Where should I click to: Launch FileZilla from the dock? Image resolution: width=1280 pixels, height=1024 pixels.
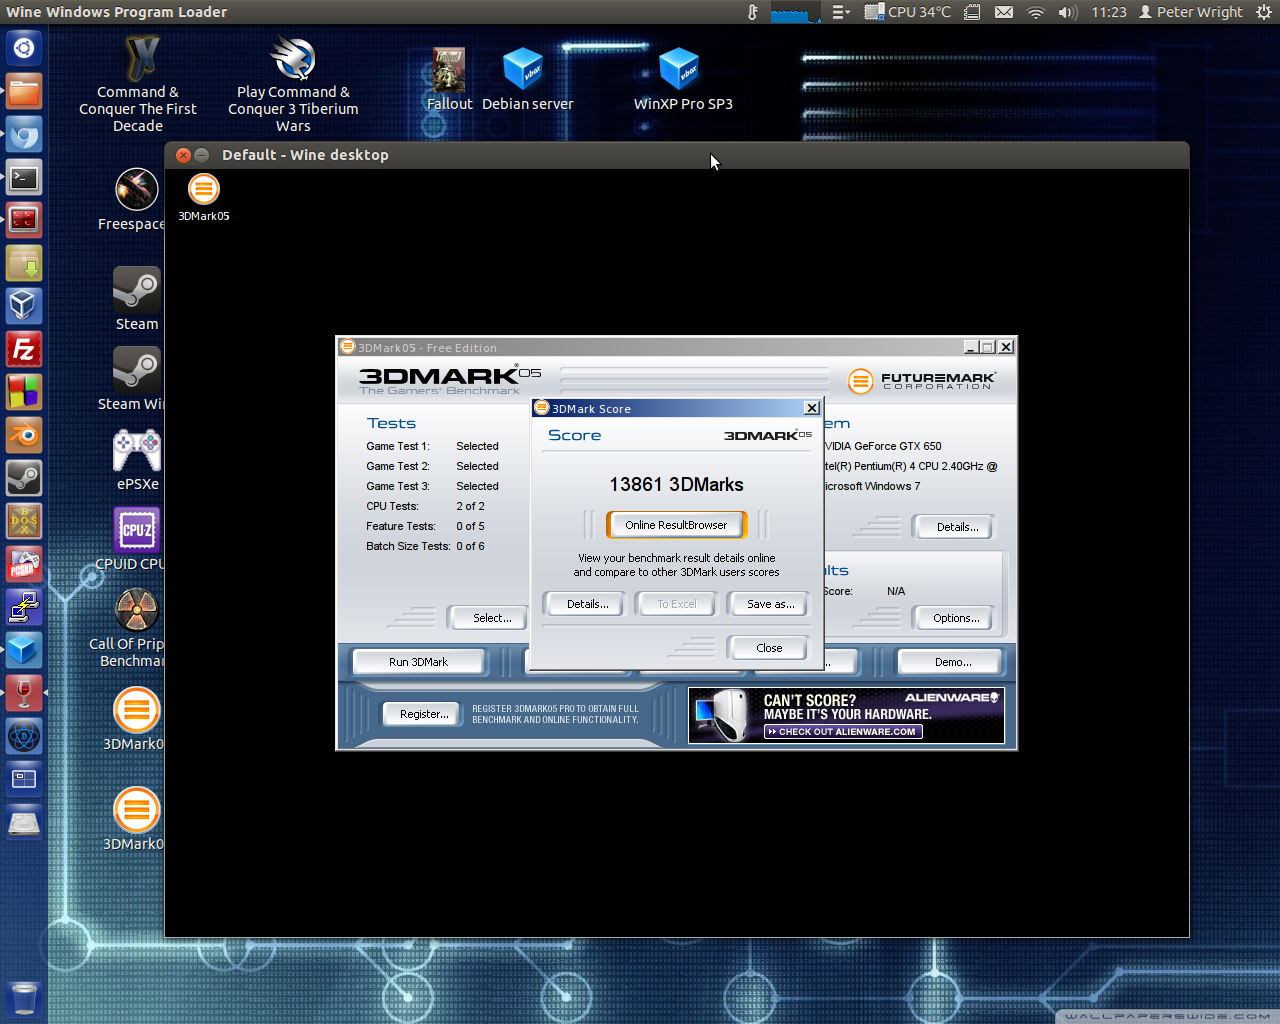point(23,350)
